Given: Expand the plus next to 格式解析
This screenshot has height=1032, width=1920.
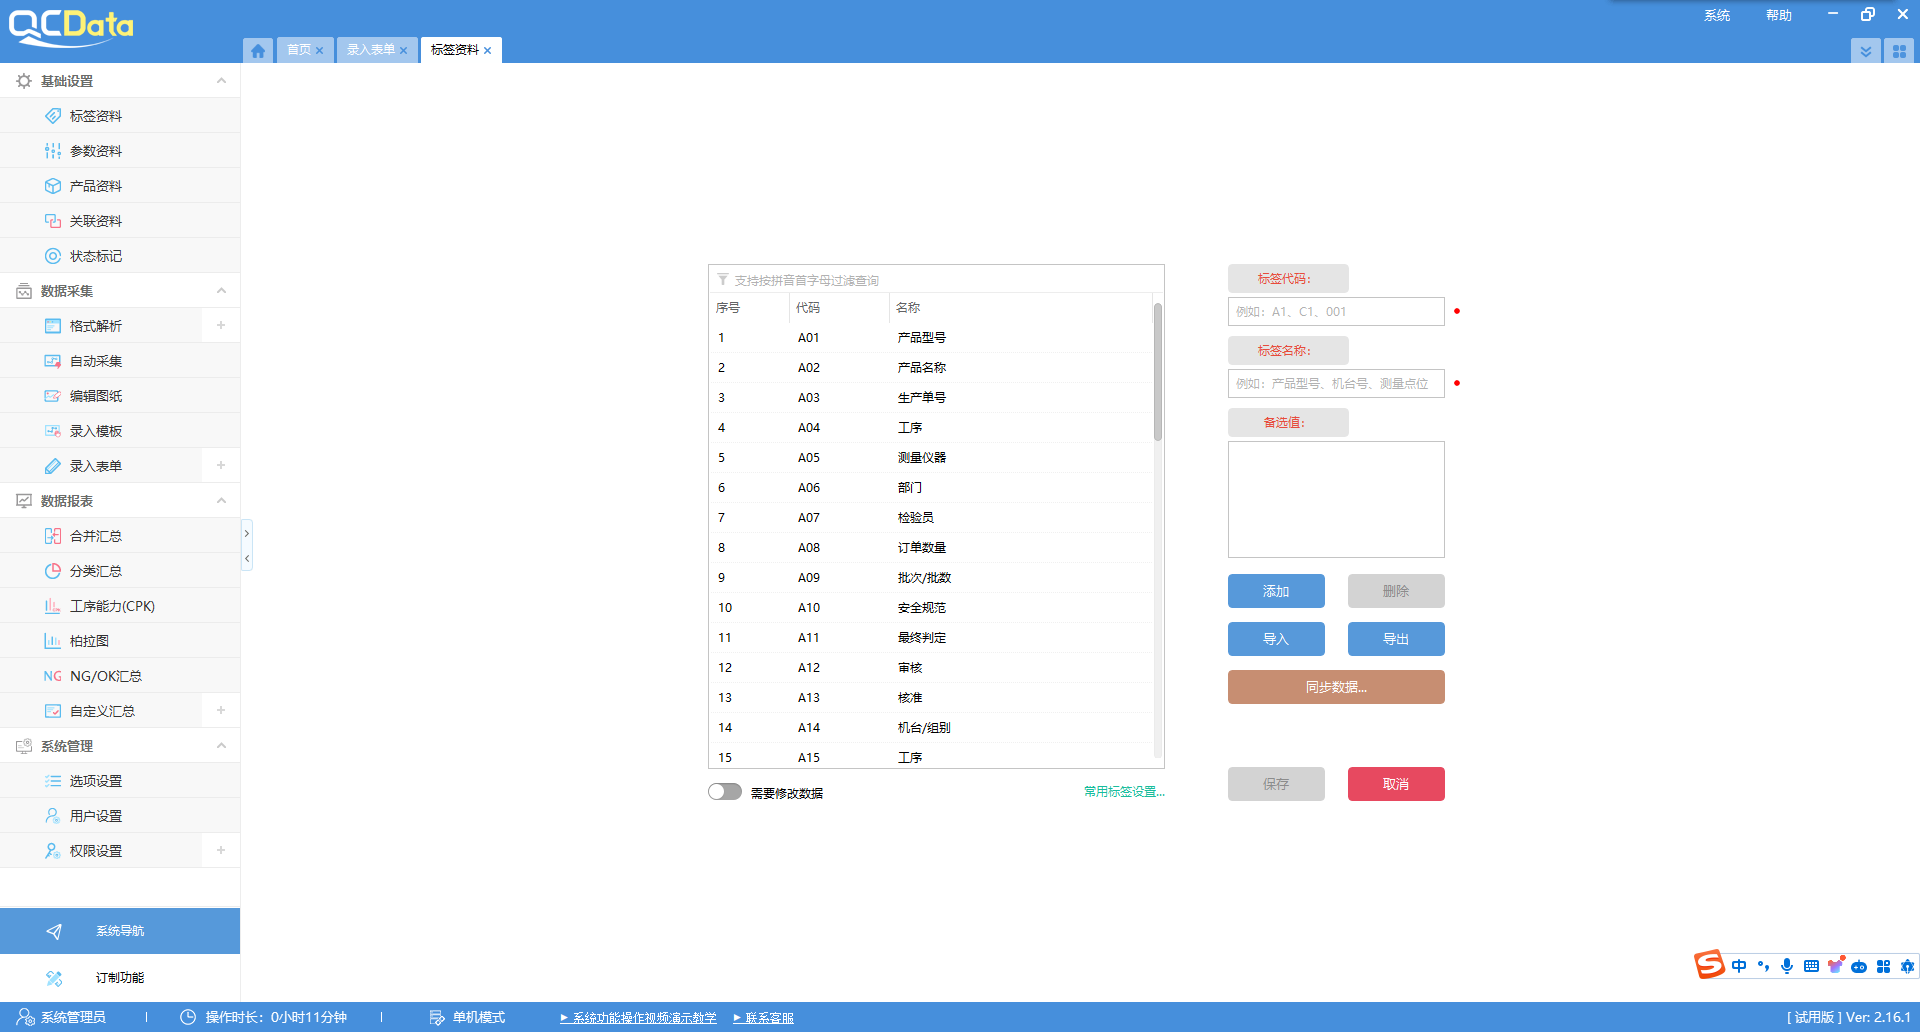Looking at the screenshot, I should pyautogui.click(x=221, y=326).
